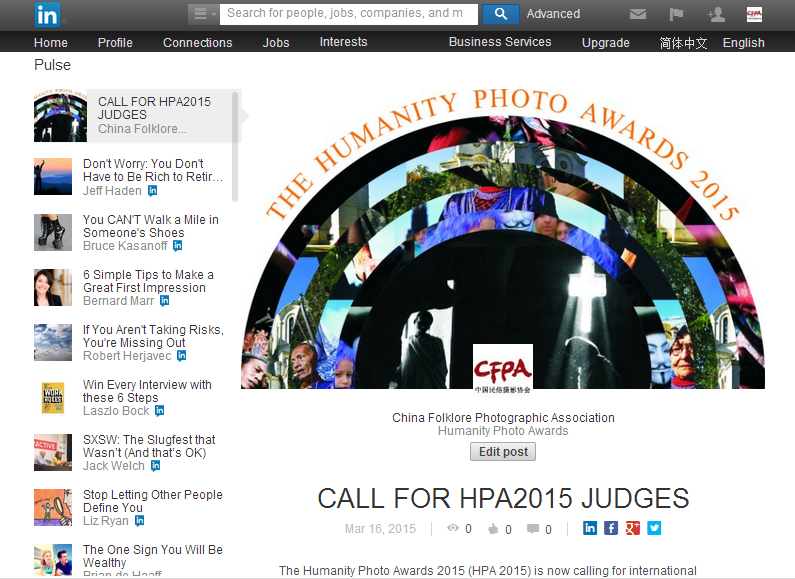
Task: Open Stop Letting Other People Define You
Action: coord(153,501)
